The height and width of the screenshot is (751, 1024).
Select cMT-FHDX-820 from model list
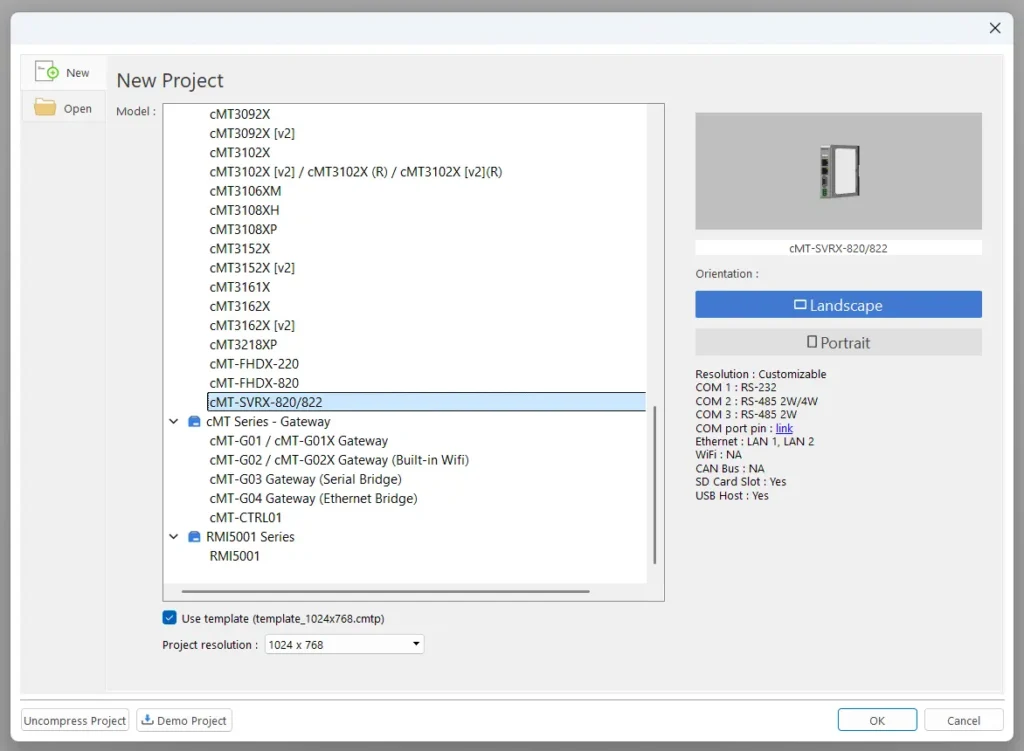pyautogui.click(x=254, y=383)
